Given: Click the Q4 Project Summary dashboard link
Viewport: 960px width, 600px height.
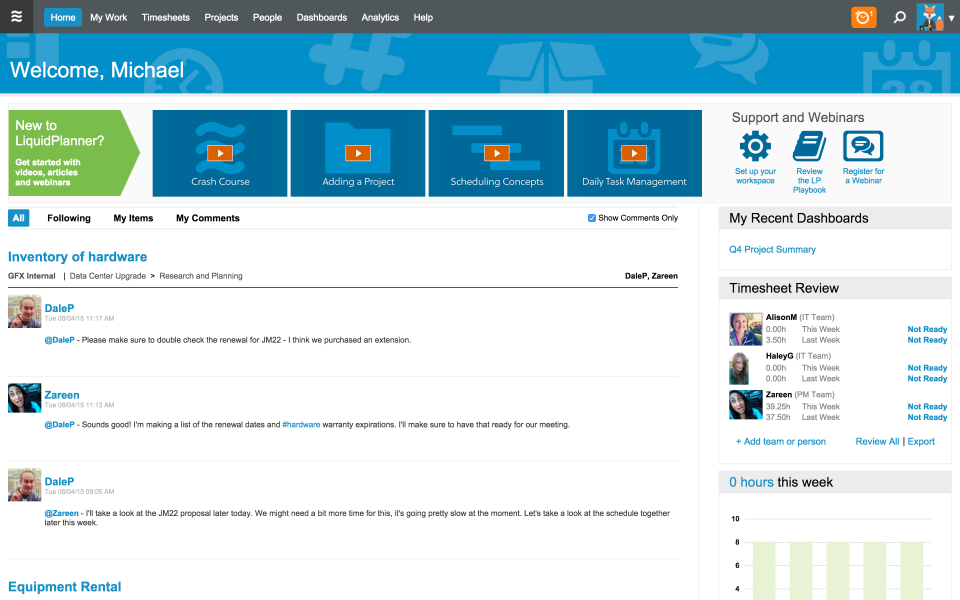Looking at the screenshot, I should (772, 249).
